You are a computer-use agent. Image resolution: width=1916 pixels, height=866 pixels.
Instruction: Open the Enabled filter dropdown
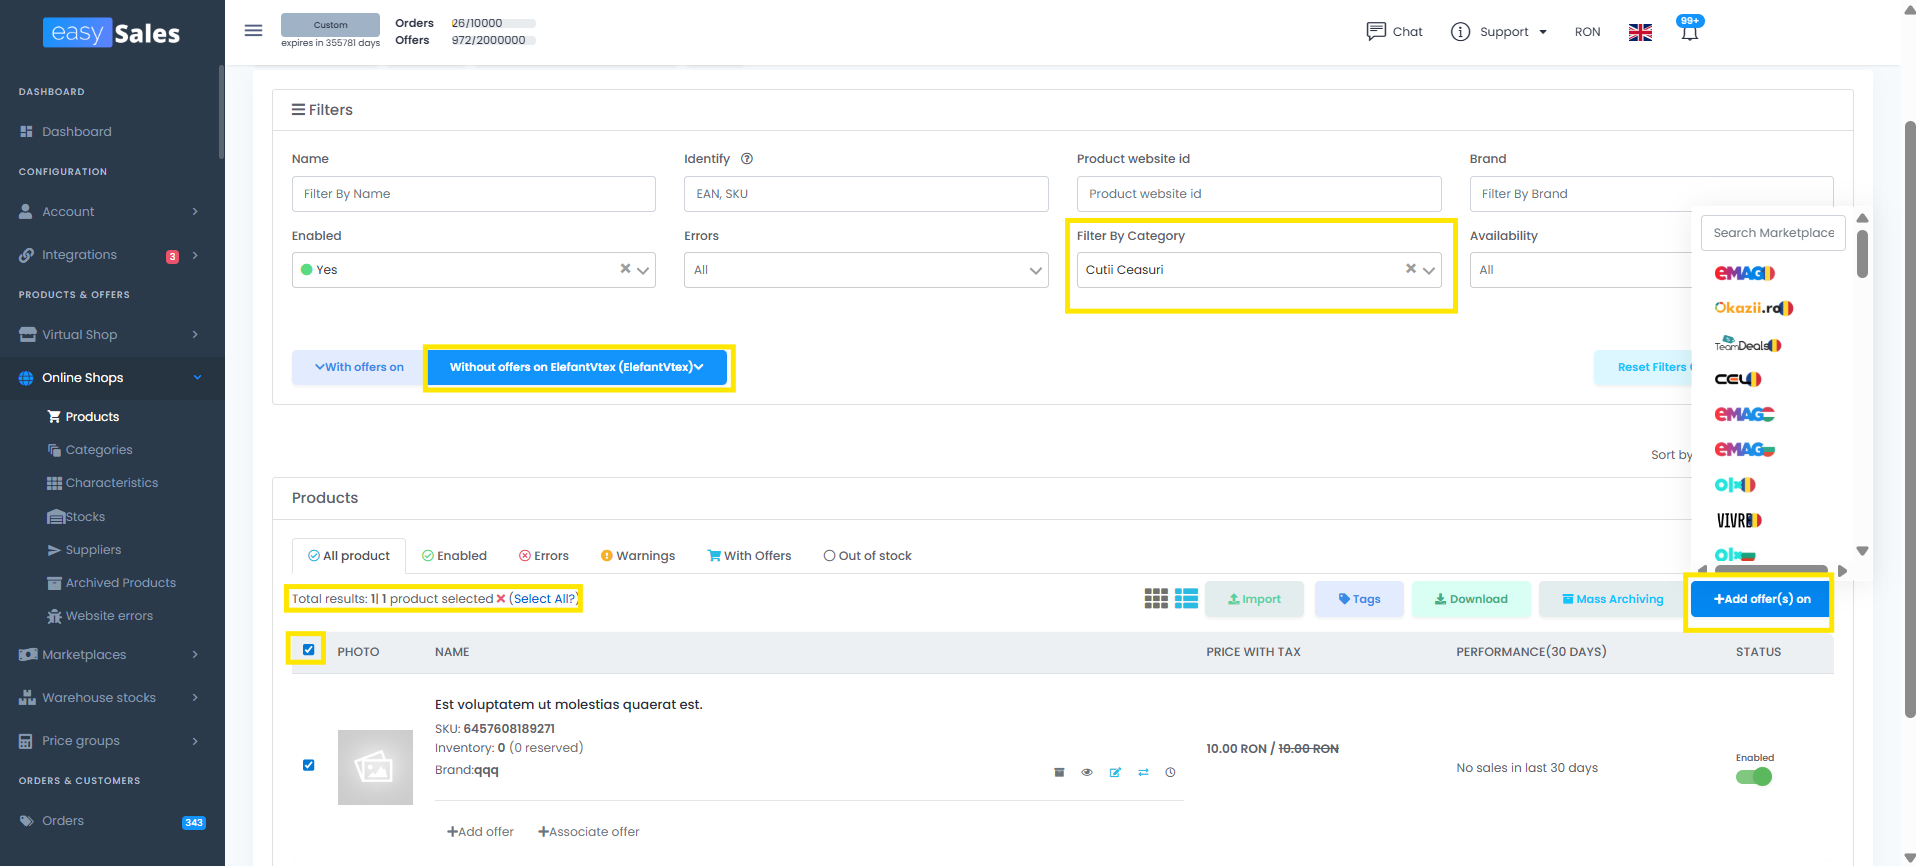(473, 270)
